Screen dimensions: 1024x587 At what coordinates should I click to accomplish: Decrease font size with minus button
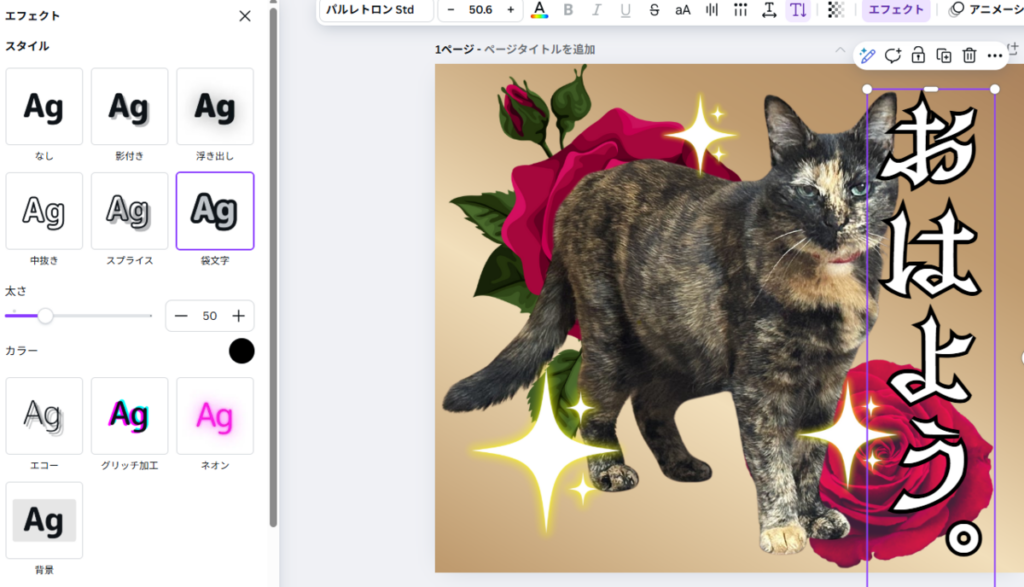coord(451,10)
